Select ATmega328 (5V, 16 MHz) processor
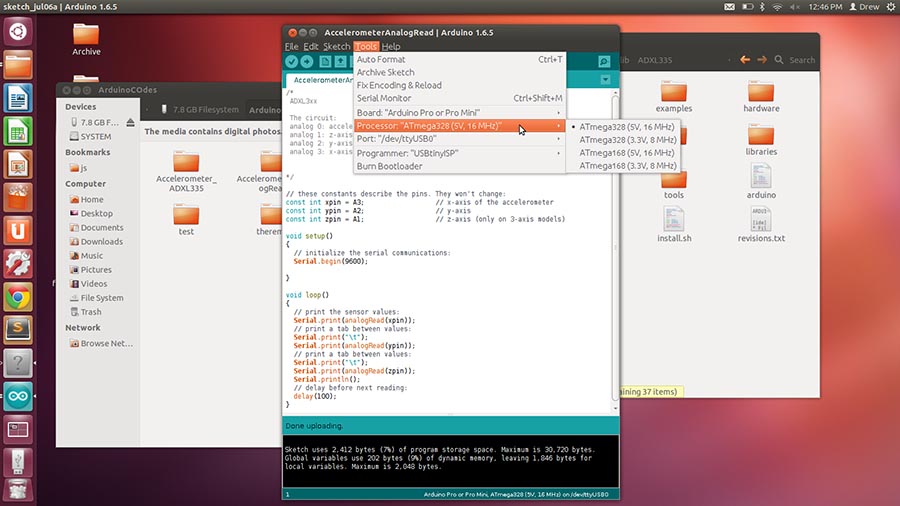900x506 pixels. pos(623,127)
